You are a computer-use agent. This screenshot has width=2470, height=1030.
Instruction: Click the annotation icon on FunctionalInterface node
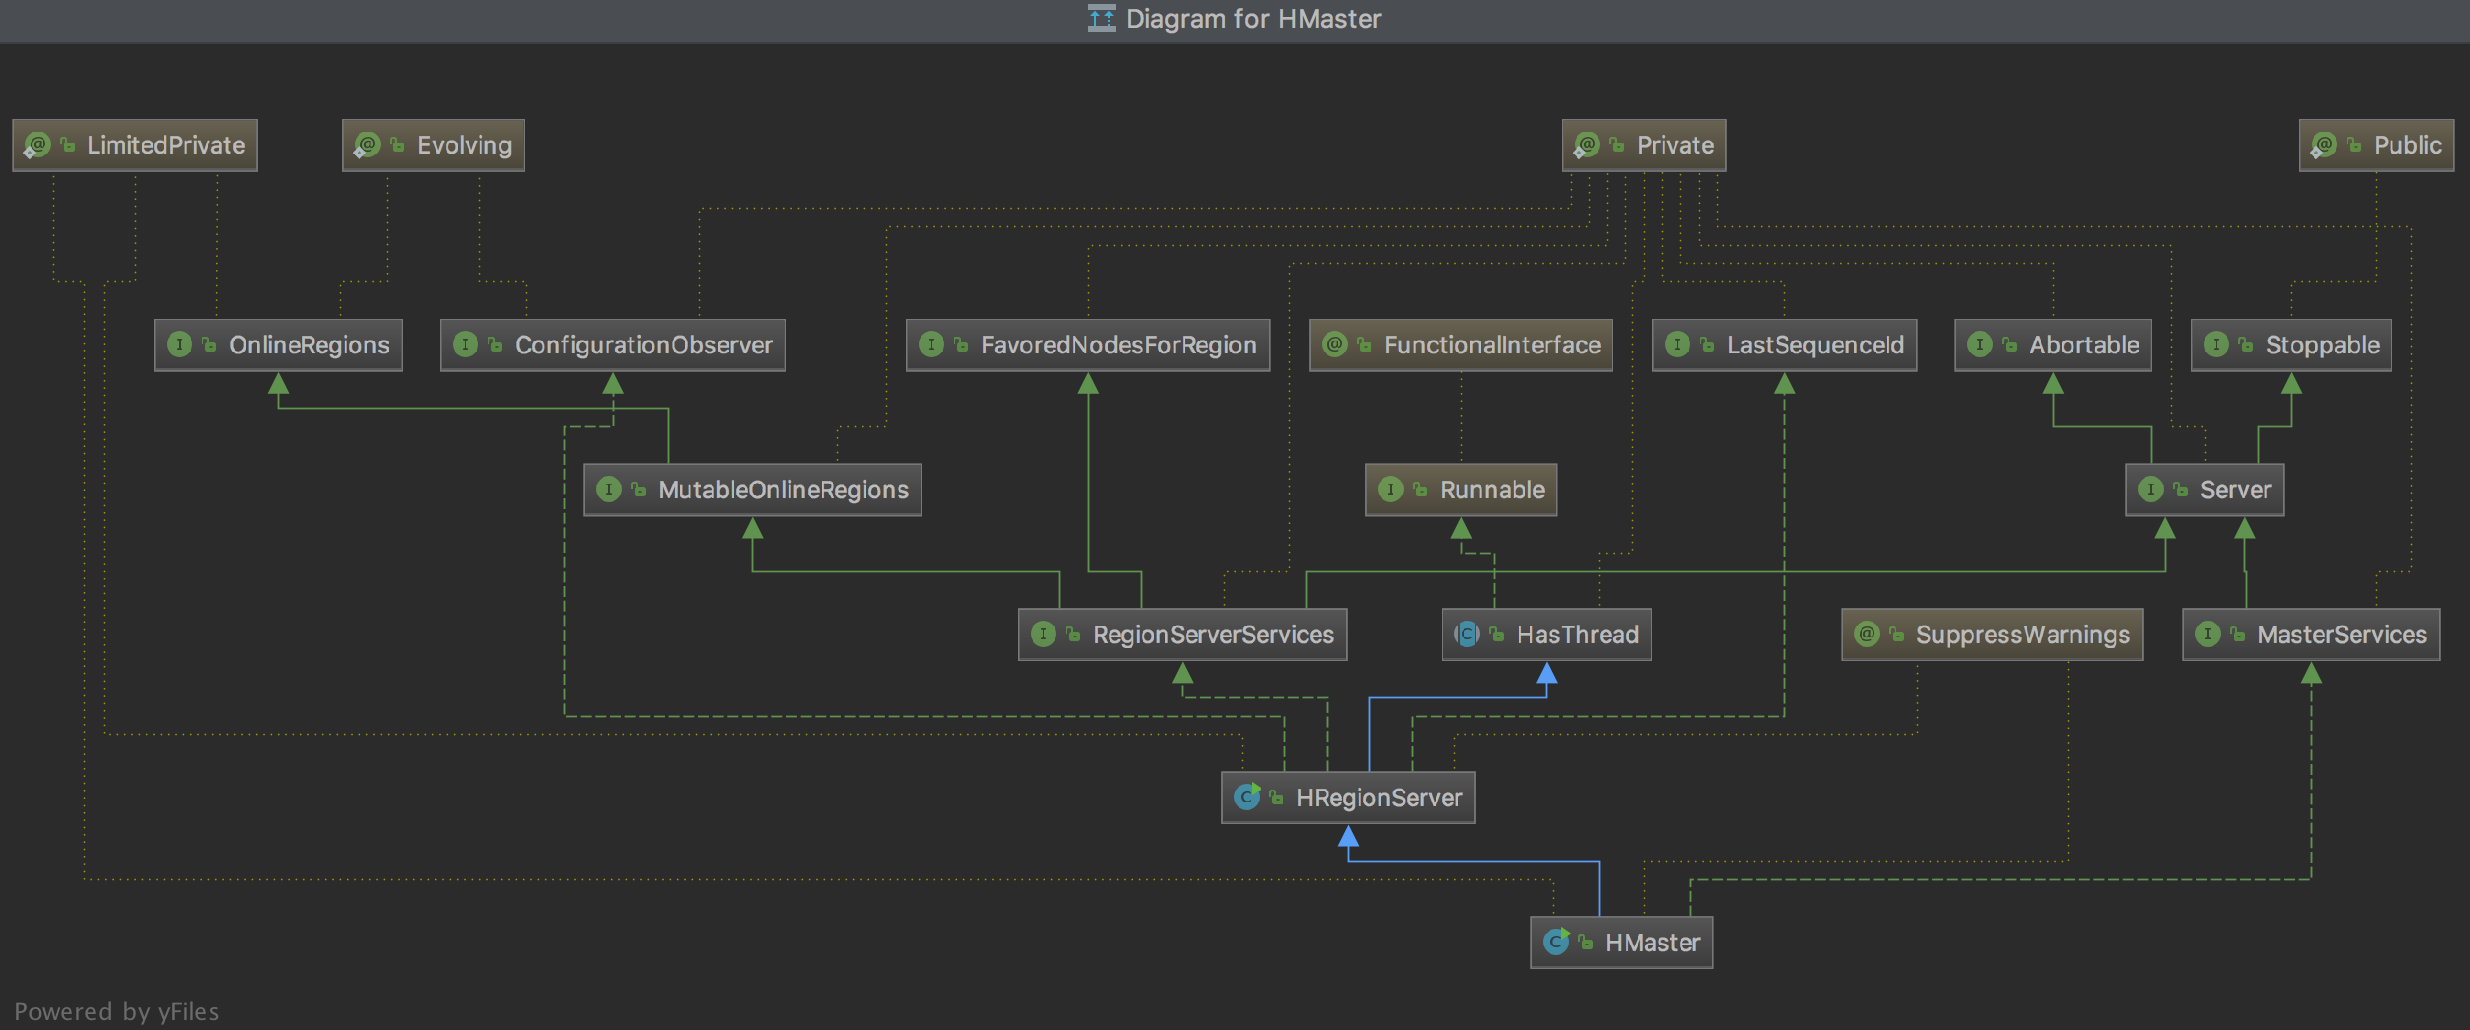[x=1334, y=345]
